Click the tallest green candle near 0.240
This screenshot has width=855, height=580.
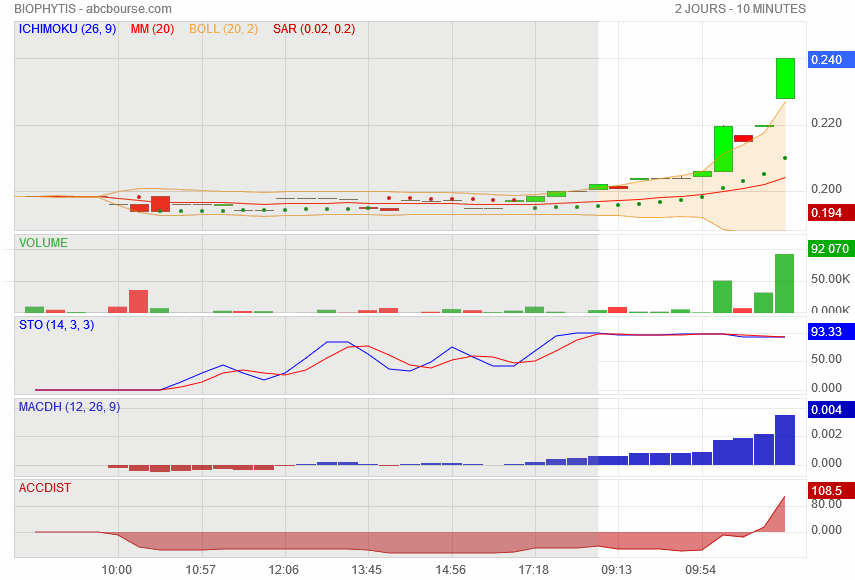tap(785, 78)
